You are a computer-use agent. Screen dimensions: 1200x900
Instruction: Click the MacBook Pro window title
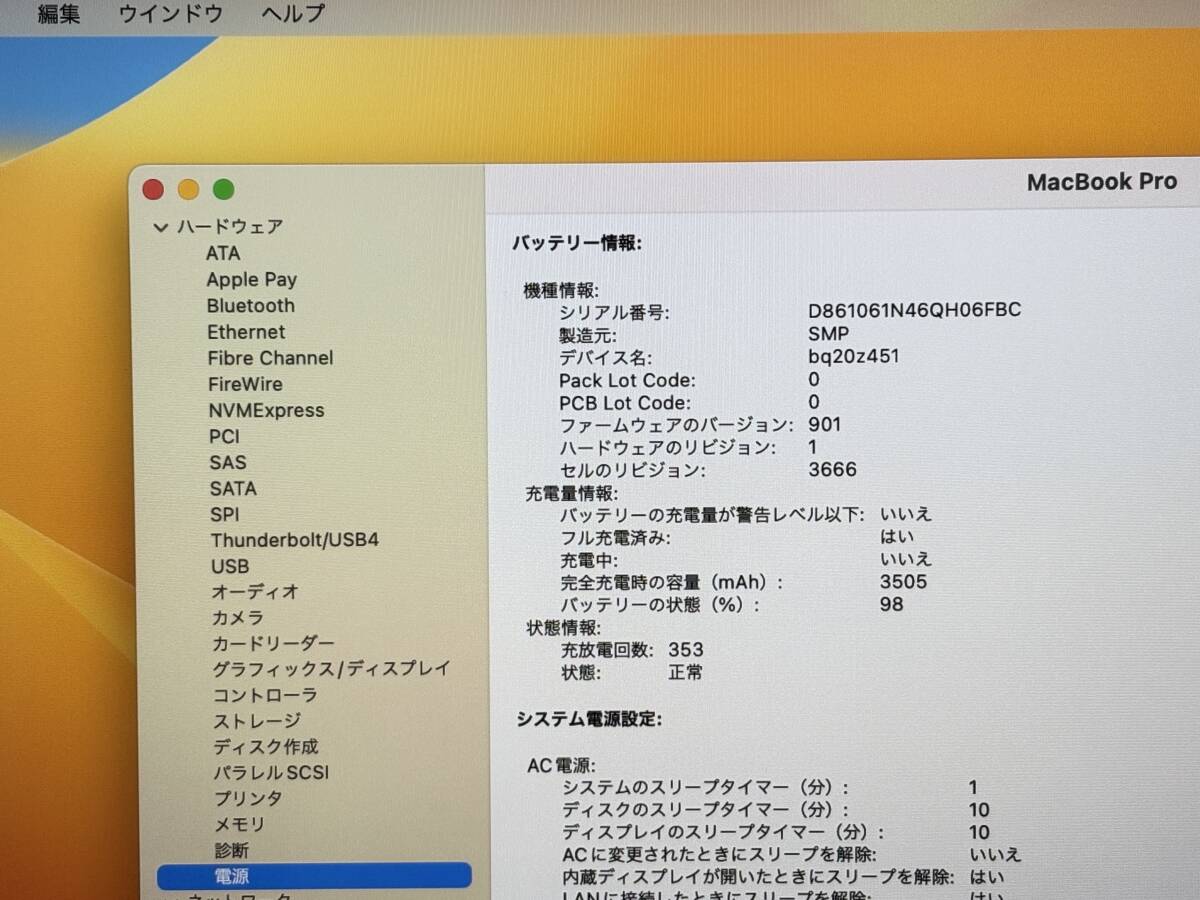coord(1102,182)
